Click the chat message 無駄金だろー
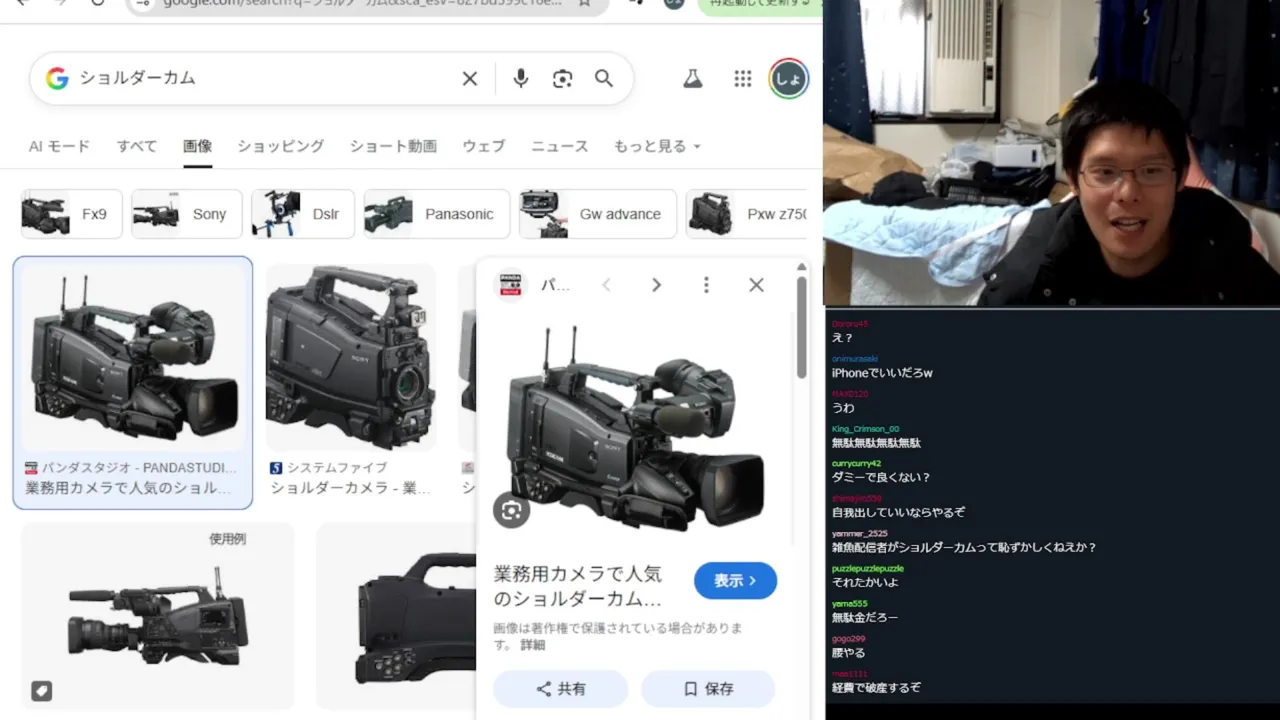 865,617
